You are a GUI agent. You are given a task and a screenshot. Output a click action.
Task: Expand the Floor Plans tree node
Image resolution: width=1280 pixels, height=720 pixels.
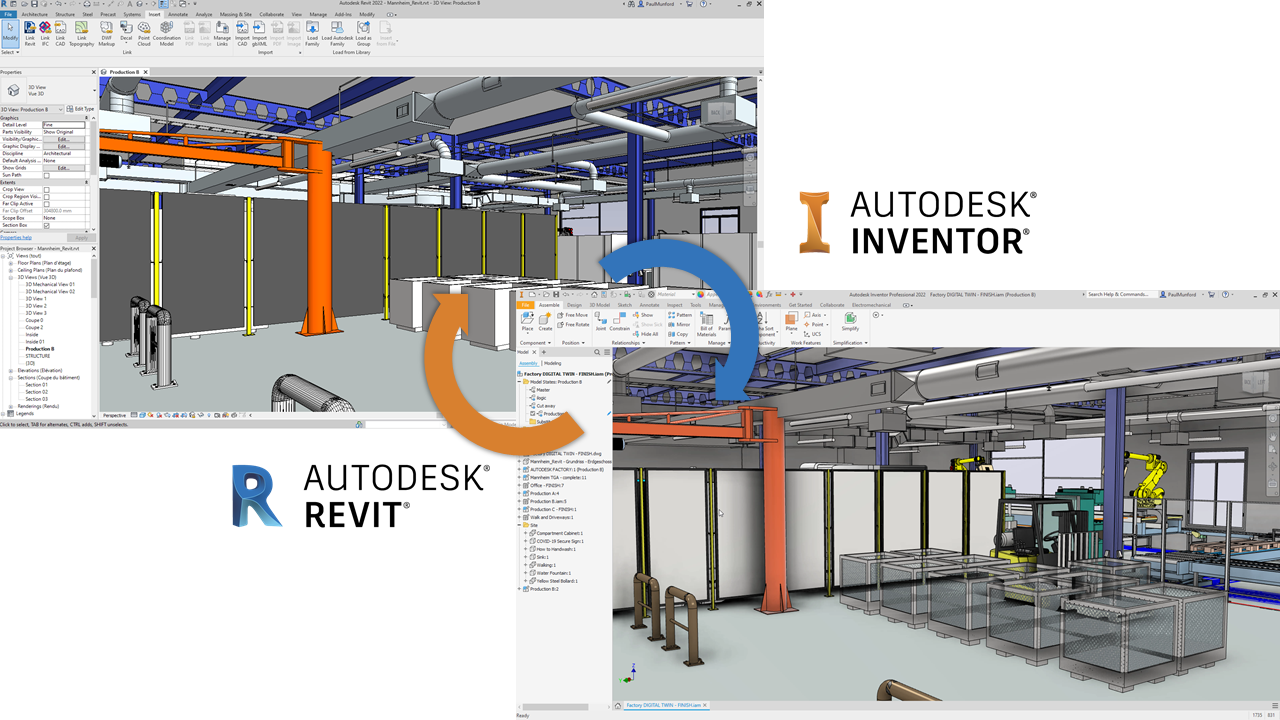pyautogui.click(x=11, y=262)
